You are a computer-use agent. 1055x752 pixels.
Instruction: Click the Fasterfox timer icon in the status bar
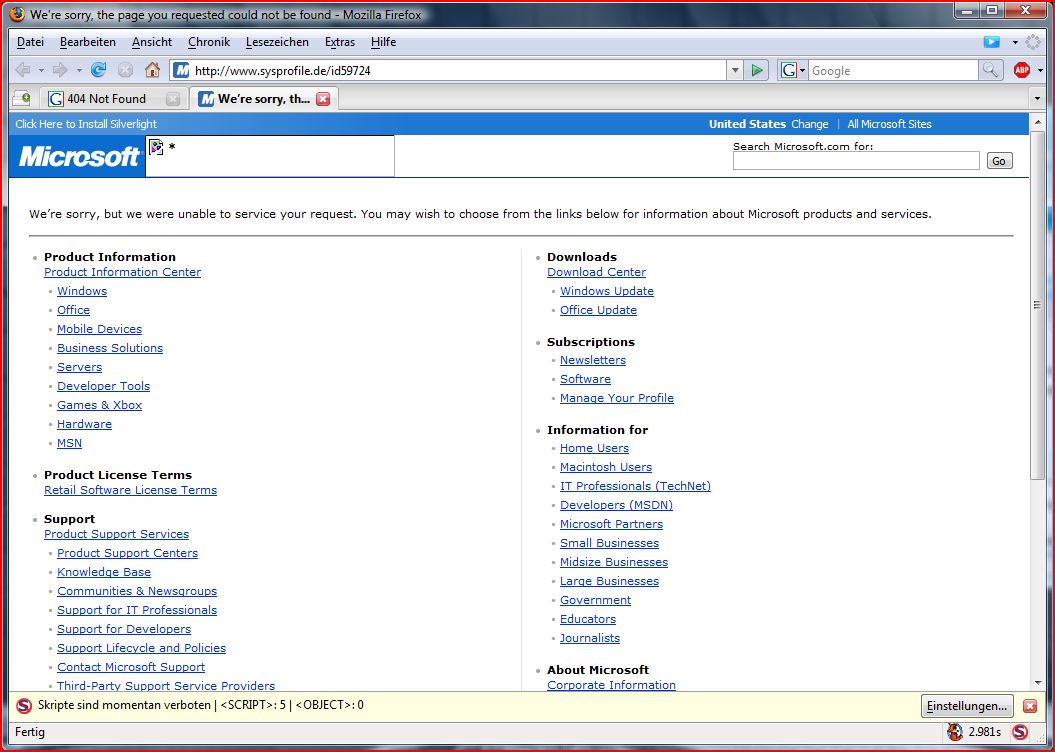(955, 732)
